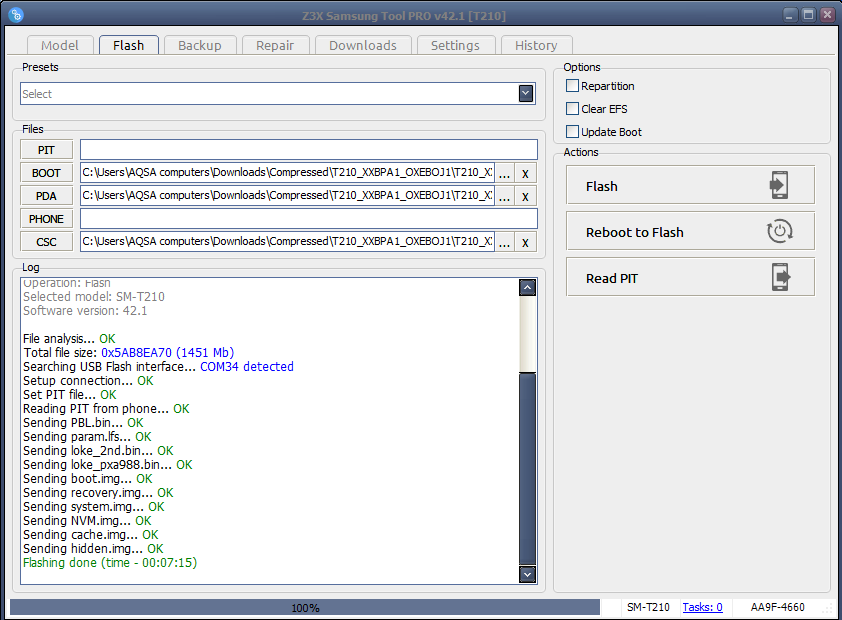
Task: Minimize the Z3X Samsung Tool window
Action: point(789,15)
